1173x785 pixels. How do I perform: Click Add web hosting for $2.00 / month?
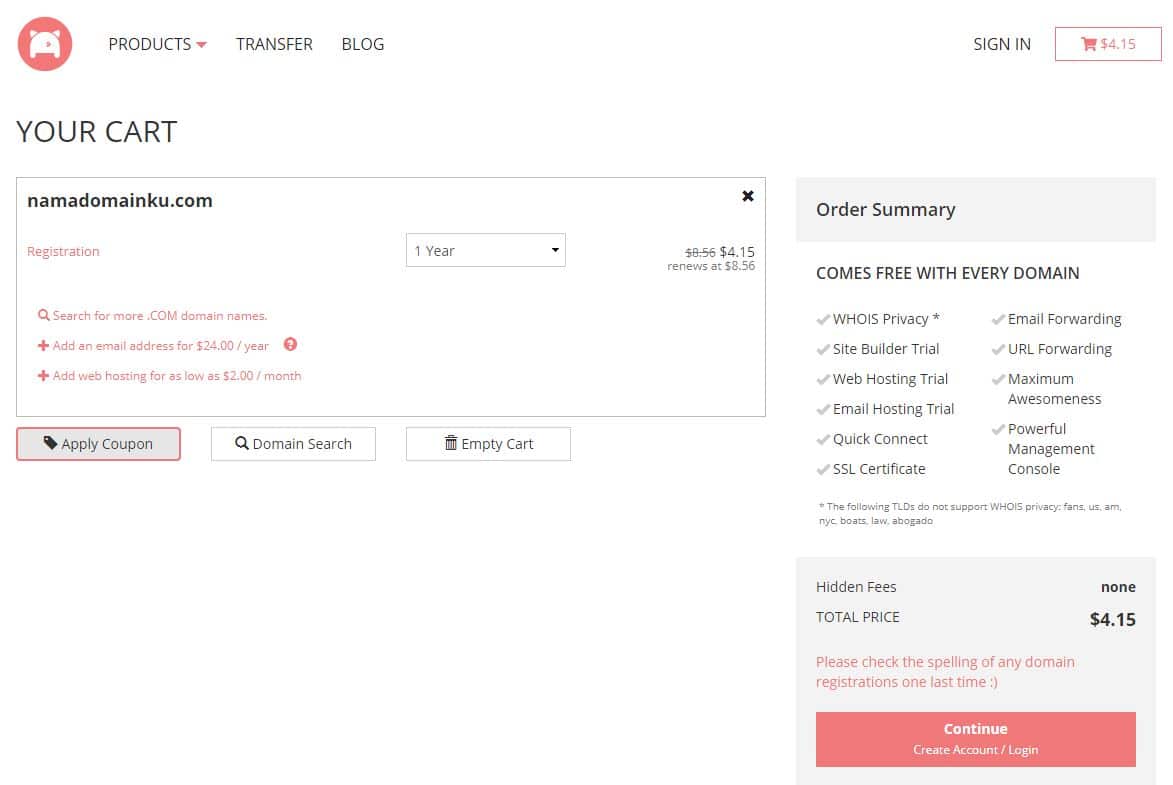coord(176,376)
